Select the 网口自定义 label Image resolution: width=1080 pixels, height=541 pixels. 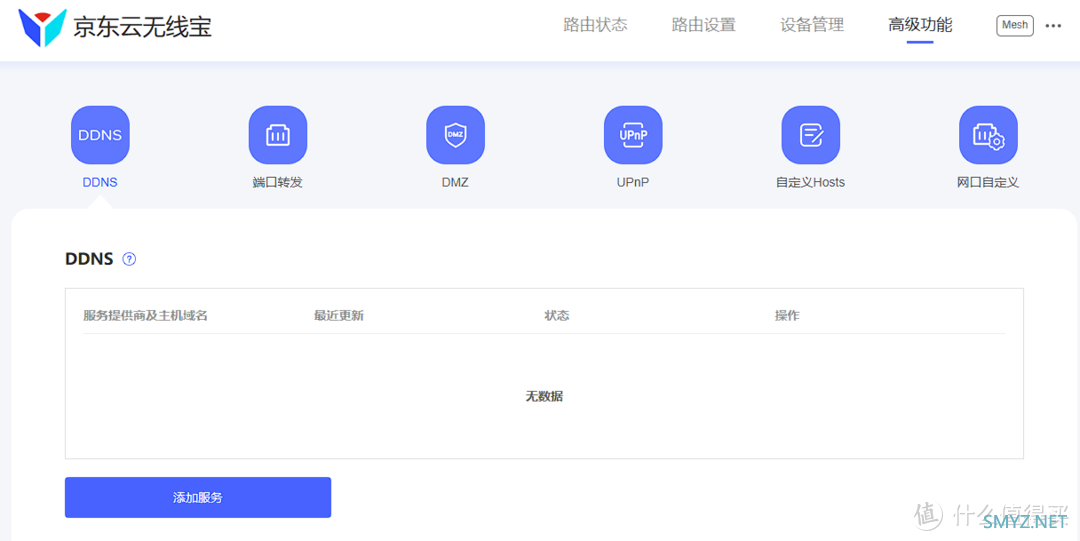pyautogui.click(x=988, y=183)
